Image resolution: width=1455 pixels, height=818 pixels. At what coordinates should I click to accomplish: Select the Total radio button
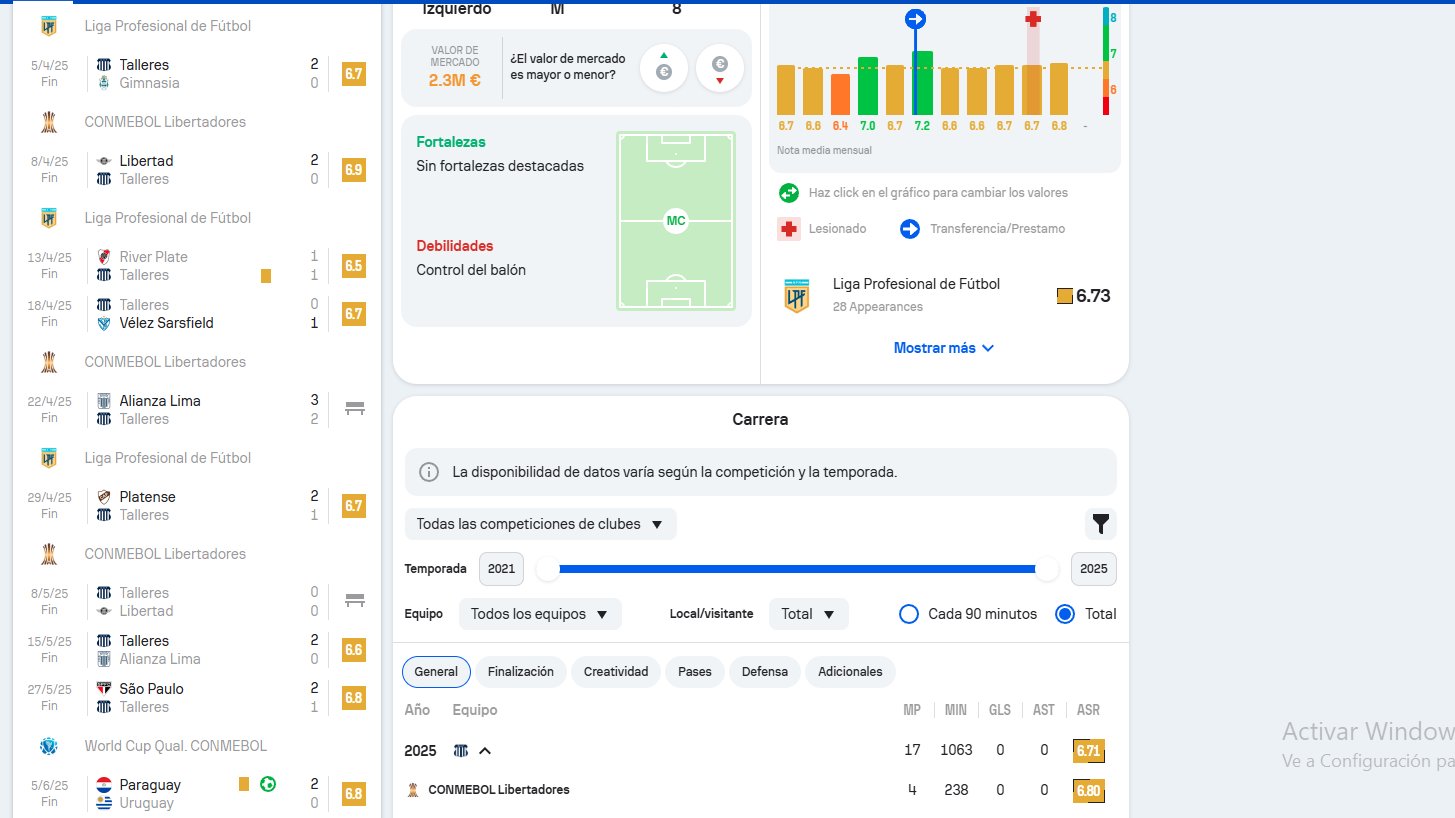1065,614
